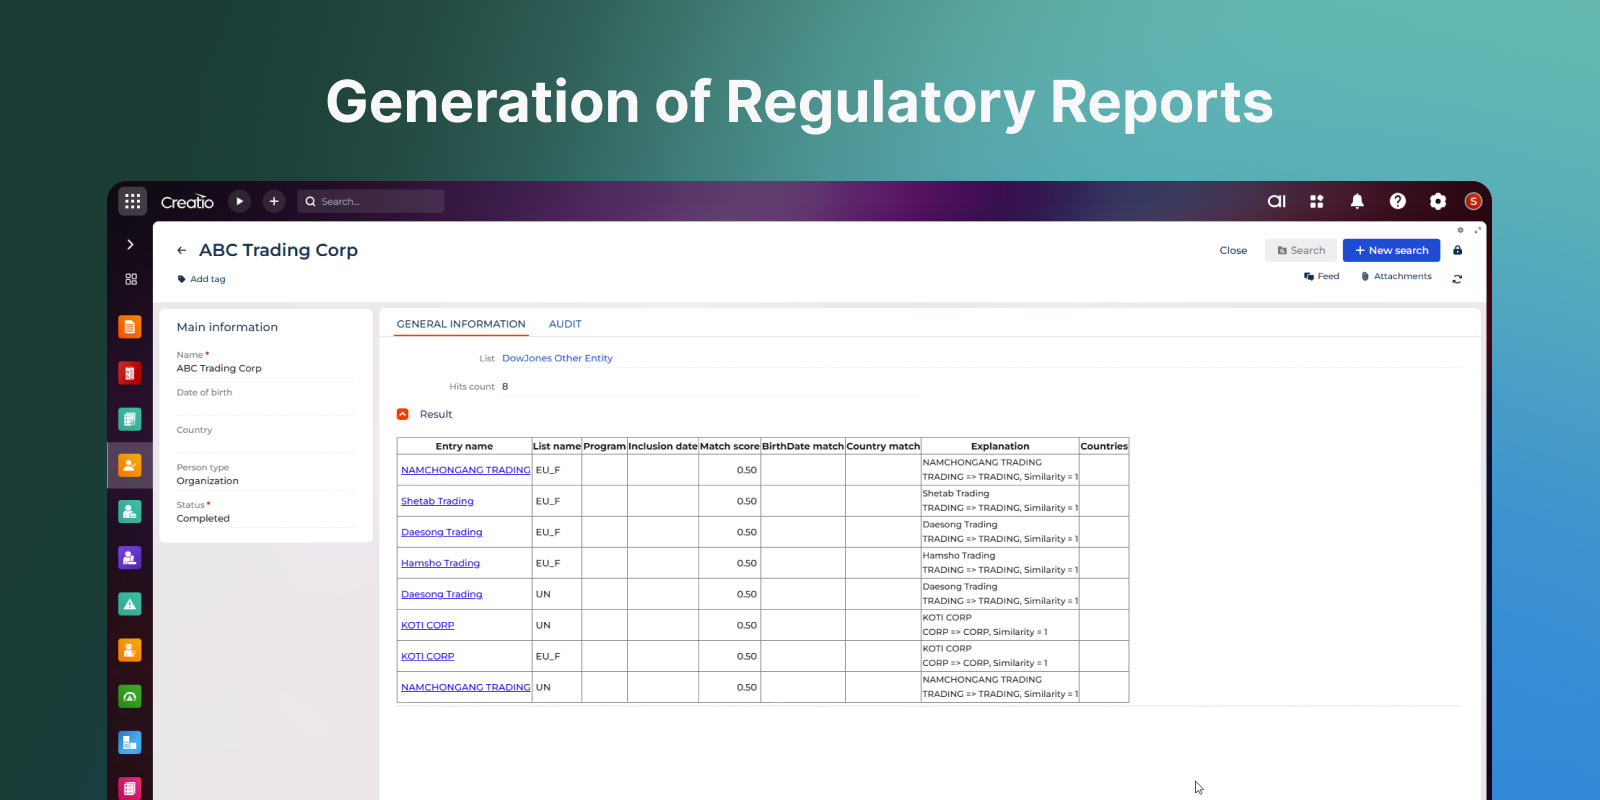Screen dimensions: 1600x800
Task: Open the Shetab Trading entry link
Action: click(437, 501)
